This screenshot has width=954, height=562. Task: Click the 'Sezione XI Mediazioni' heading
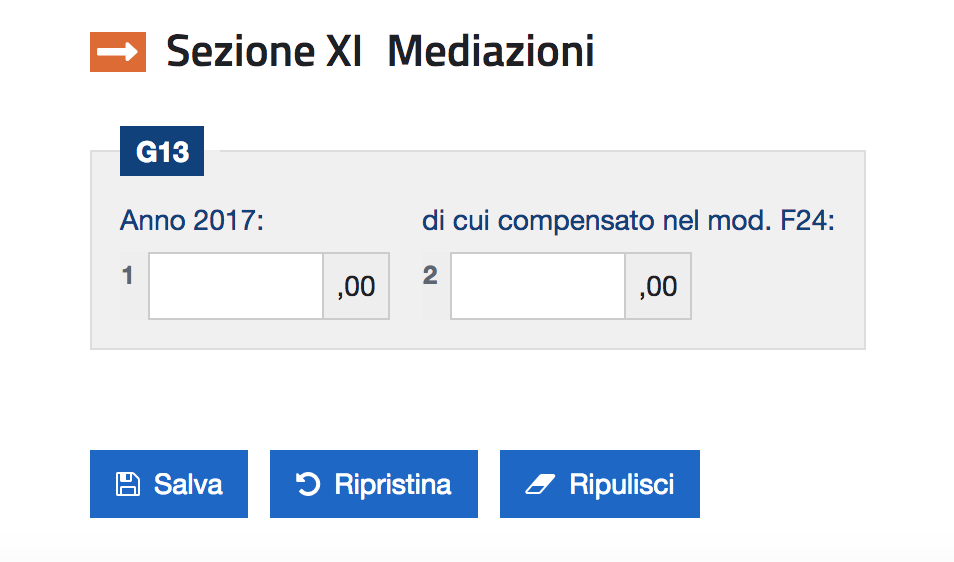380,52
